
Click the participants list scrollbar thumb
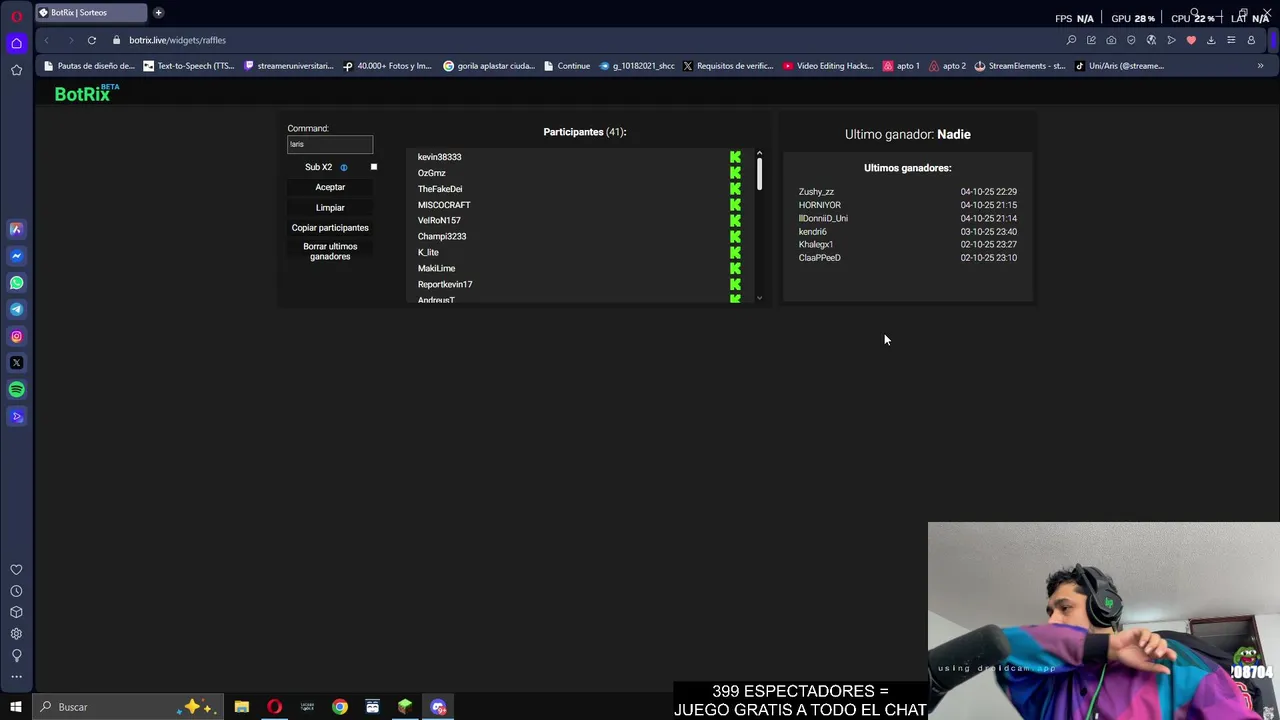[759, 174]
